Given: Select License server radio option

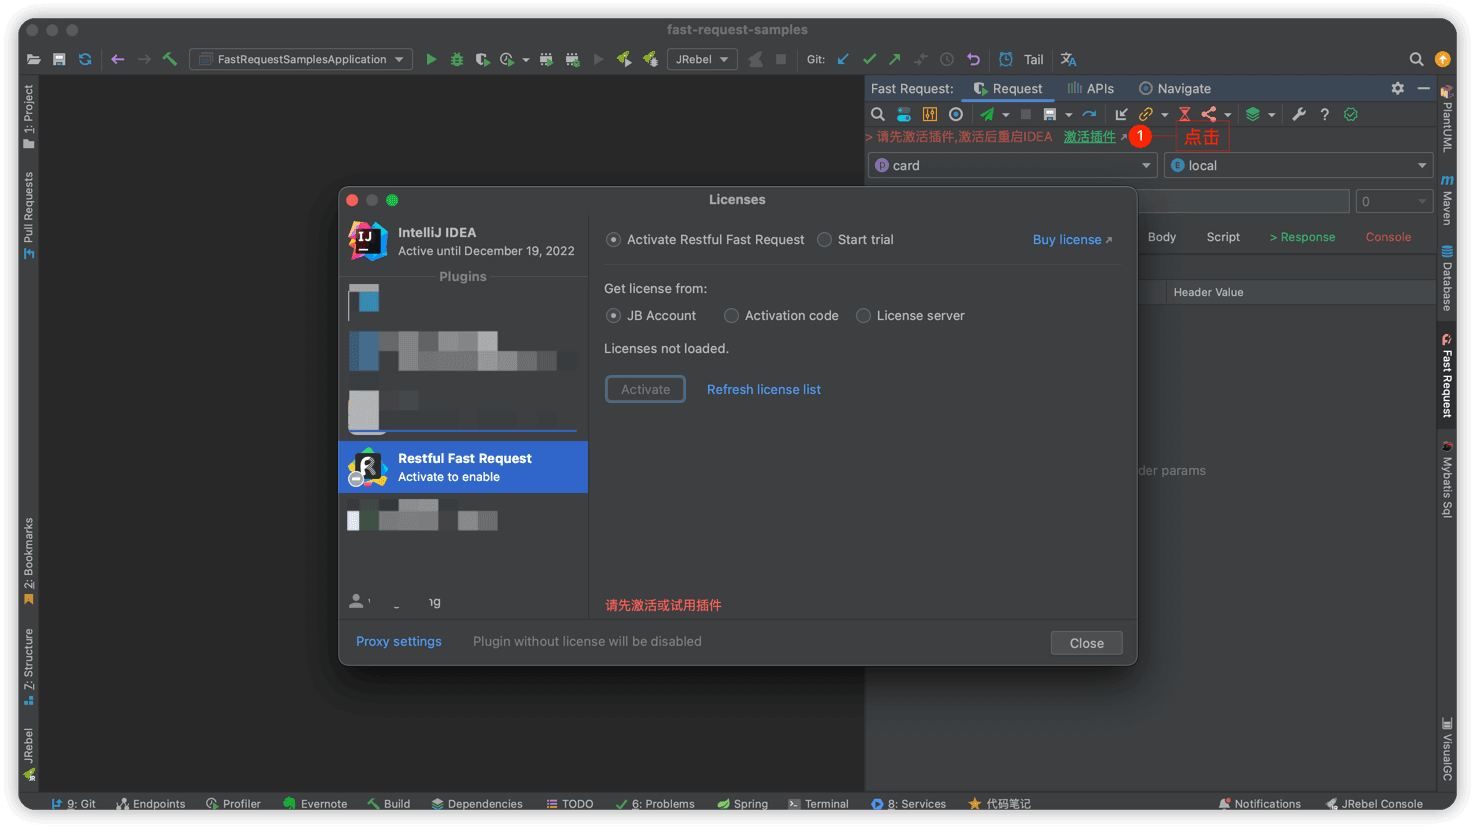Looking at the screenshot, I should 863,316.
